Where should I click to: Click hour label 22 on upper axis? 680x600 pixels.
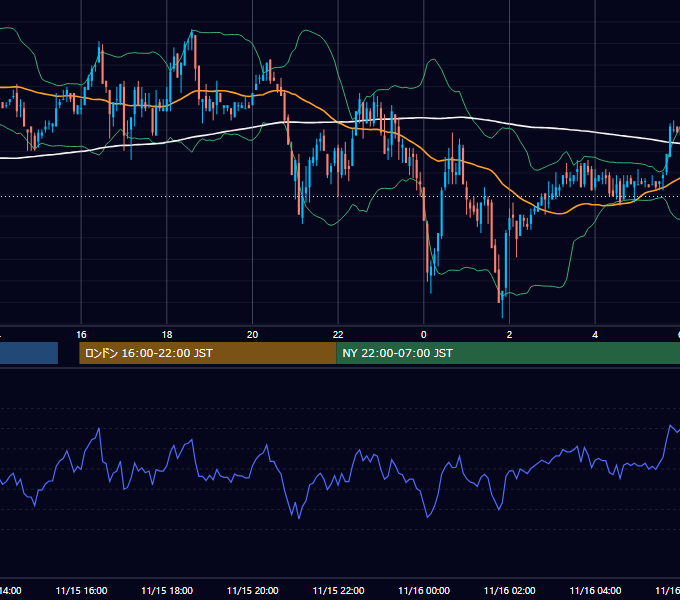(x=338, y=335)
